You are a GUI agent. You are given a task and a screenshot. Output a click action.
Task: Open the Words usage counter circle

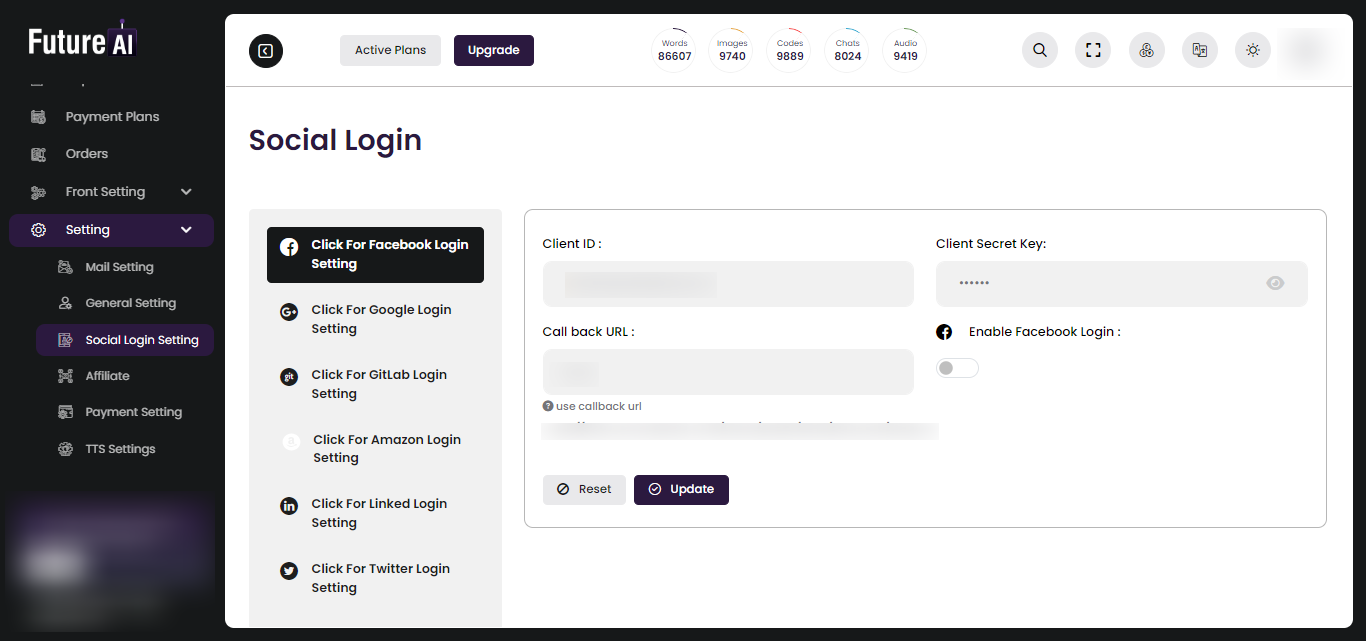674,49
